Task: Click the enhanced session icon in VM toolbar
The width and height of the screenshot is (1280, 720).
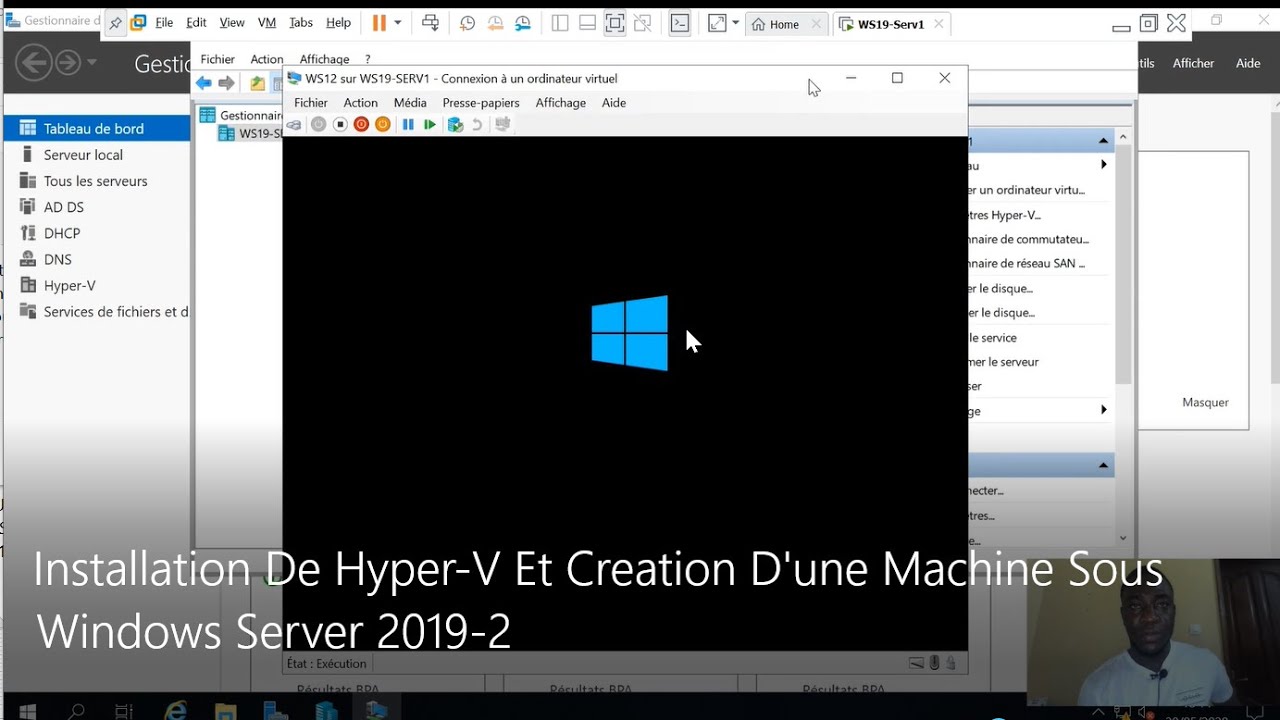Action: (502, 125)
